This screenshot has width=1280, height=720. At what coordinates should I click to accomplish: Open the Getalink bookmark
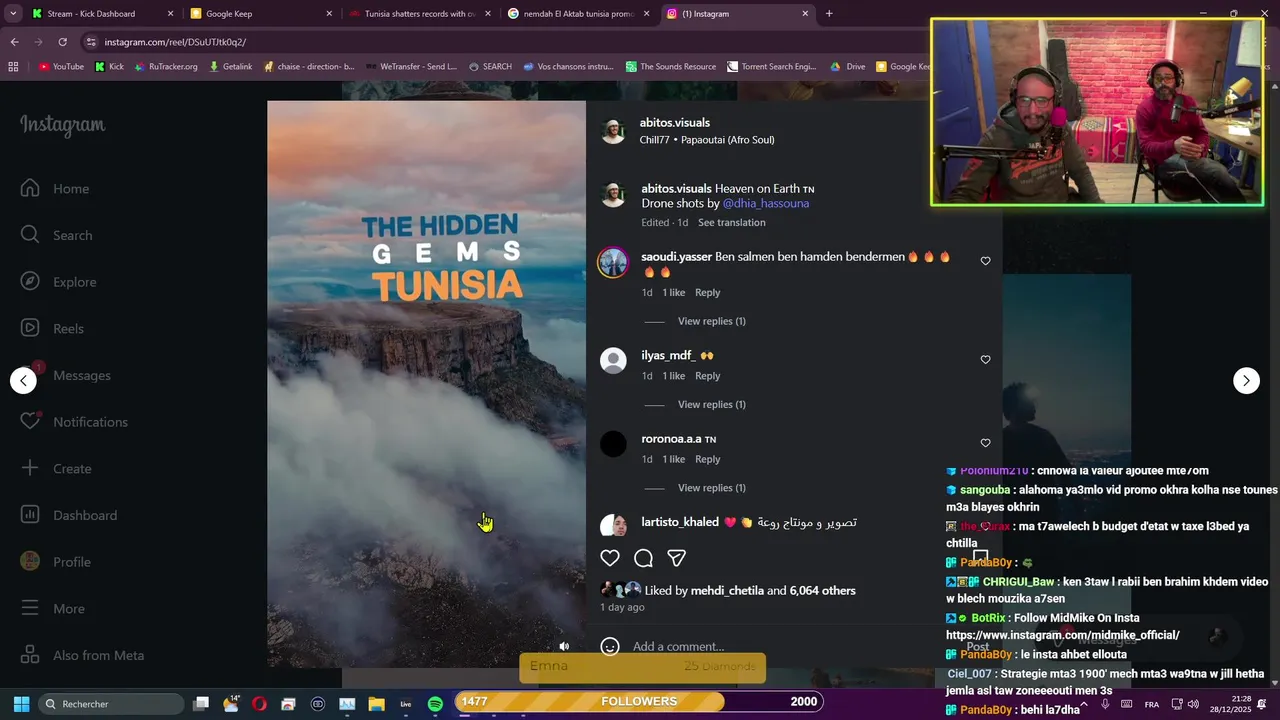pyautogui.click(x=230, y=67)
